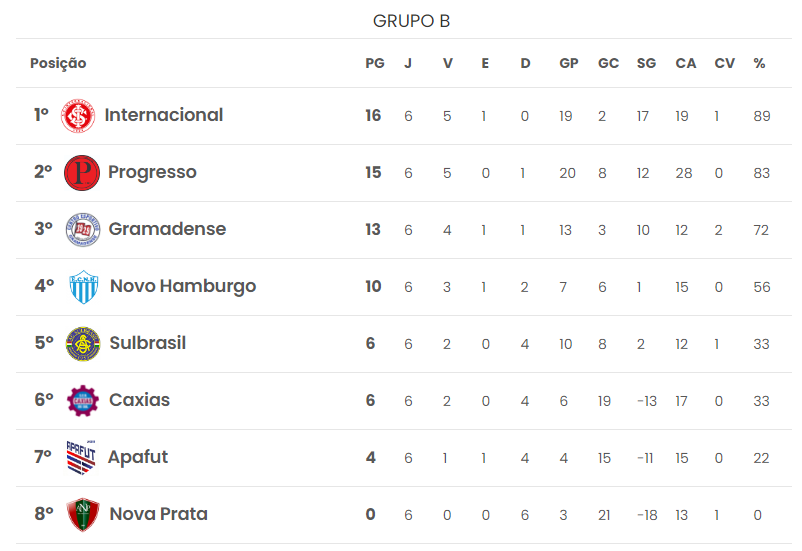Open the Novo Hamburgo team name

(183, 286)
